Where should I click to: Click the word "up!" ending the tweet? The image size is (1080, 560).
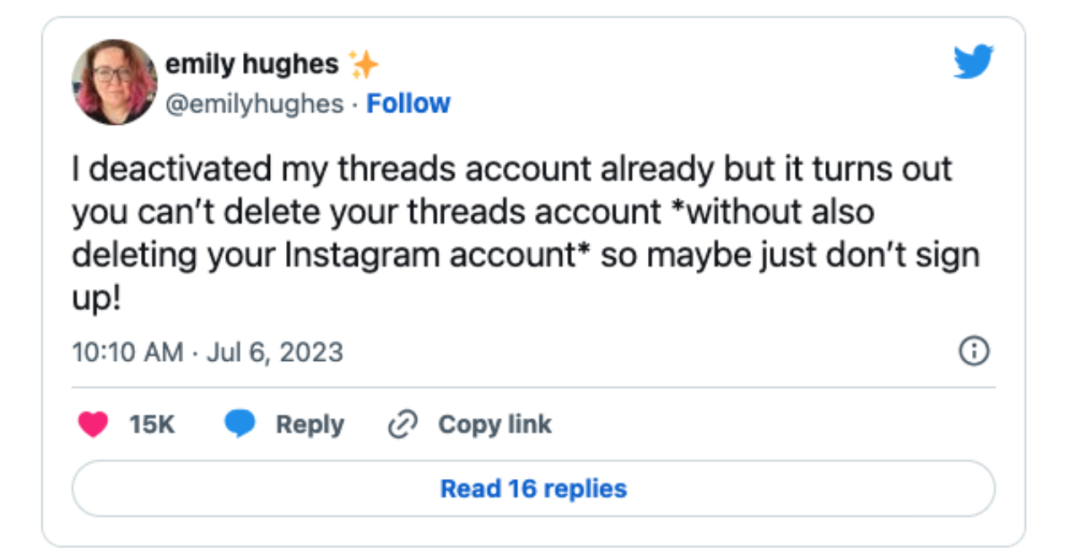96,298
